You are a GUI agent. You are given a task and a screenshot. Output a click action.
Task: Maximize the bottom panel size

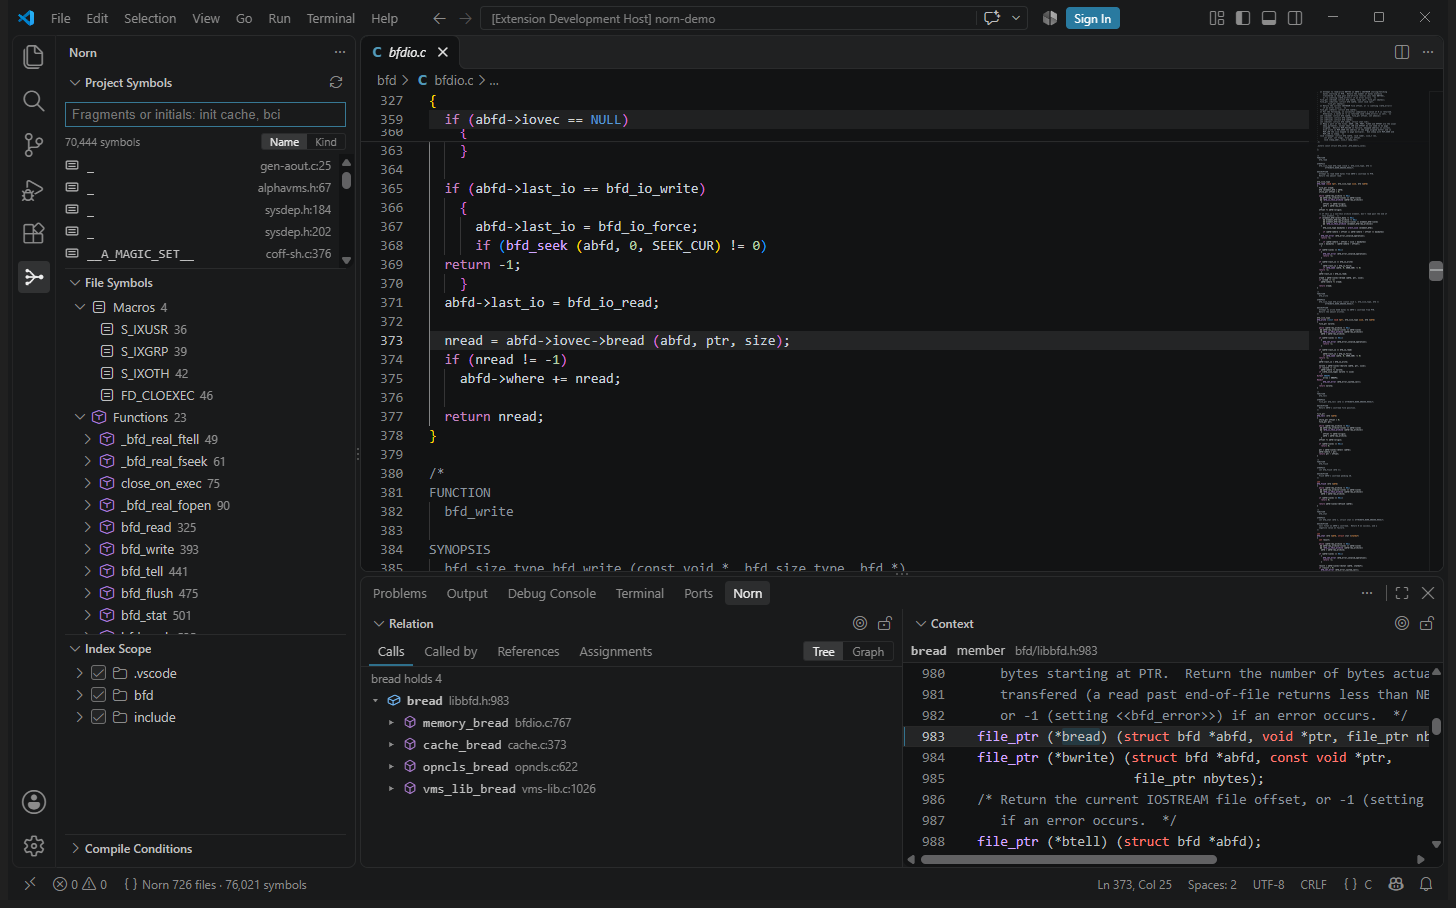coord(1402,593)
